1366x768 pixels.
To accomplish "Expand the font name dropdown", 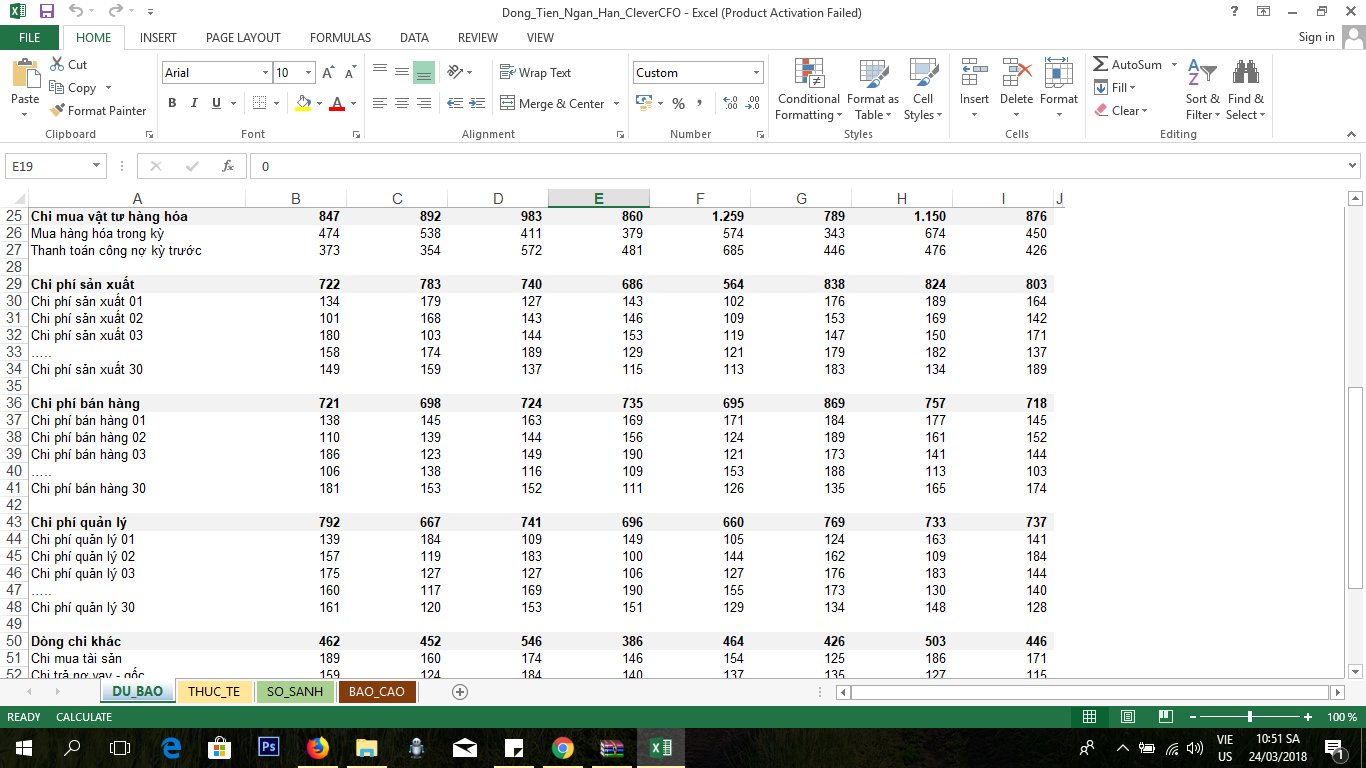I will pyautogui.click(x=265, y=73).
